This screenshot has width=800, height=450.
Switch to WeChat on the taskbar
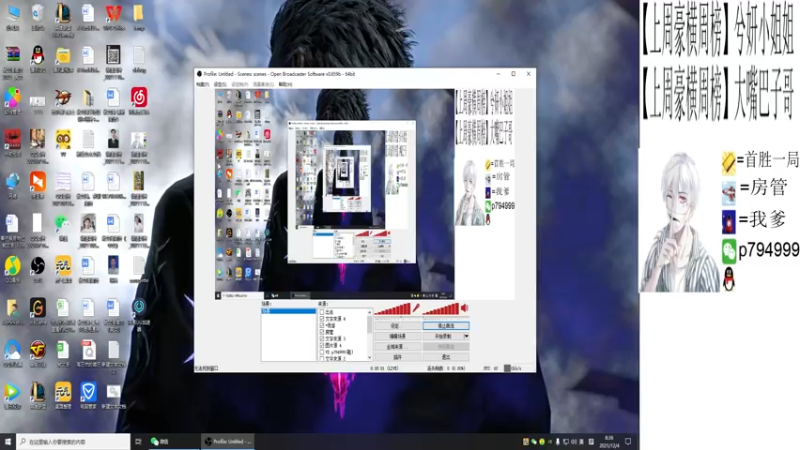click(172, 441)
